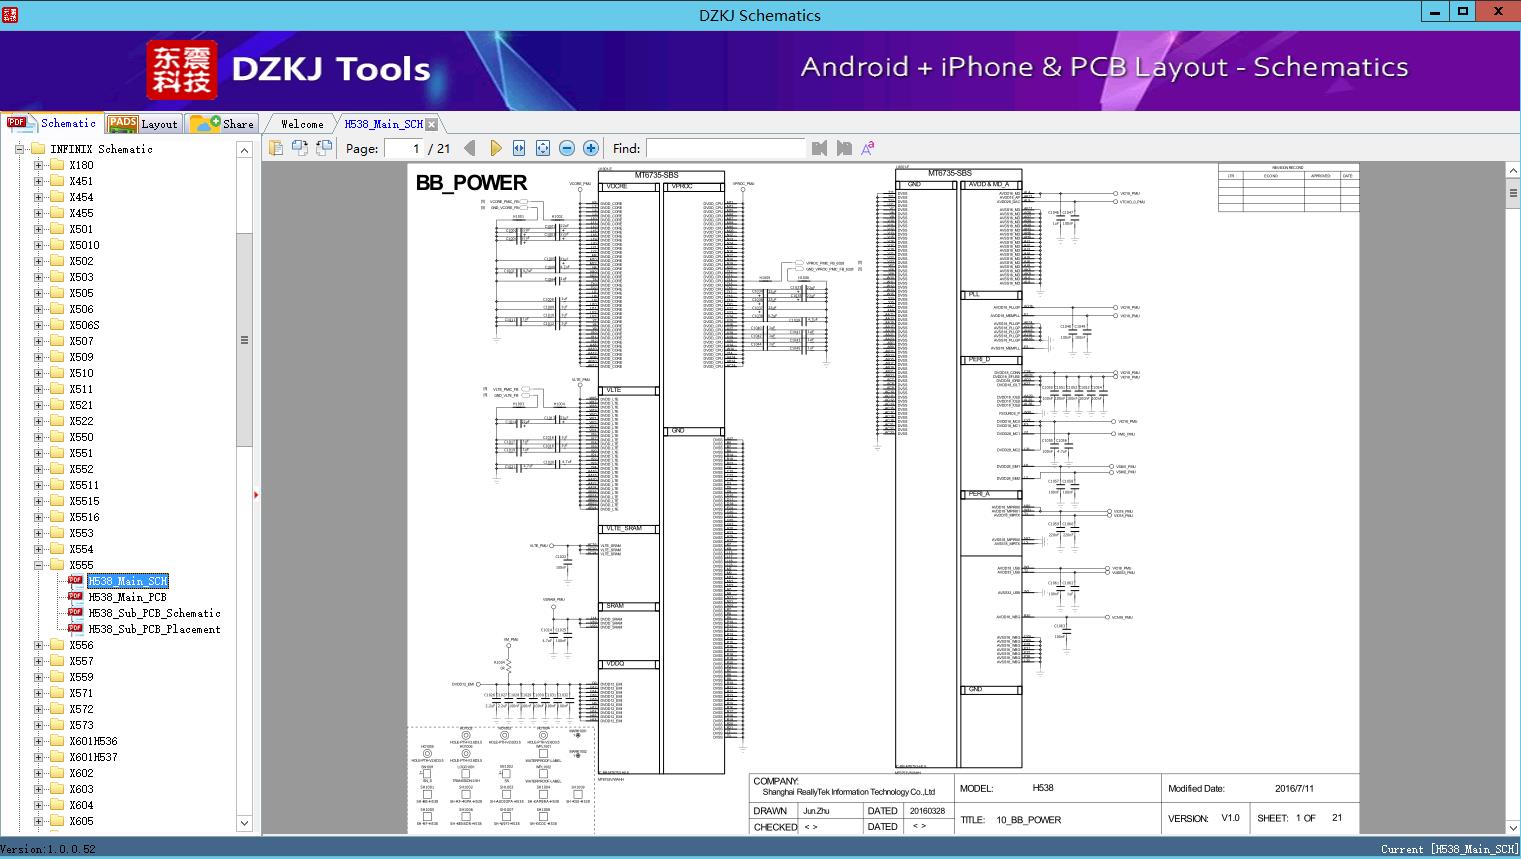Viewport: 1521px width, 859px height.
Task: Zoom out with the minus icon
Action: tap(567, 148)
